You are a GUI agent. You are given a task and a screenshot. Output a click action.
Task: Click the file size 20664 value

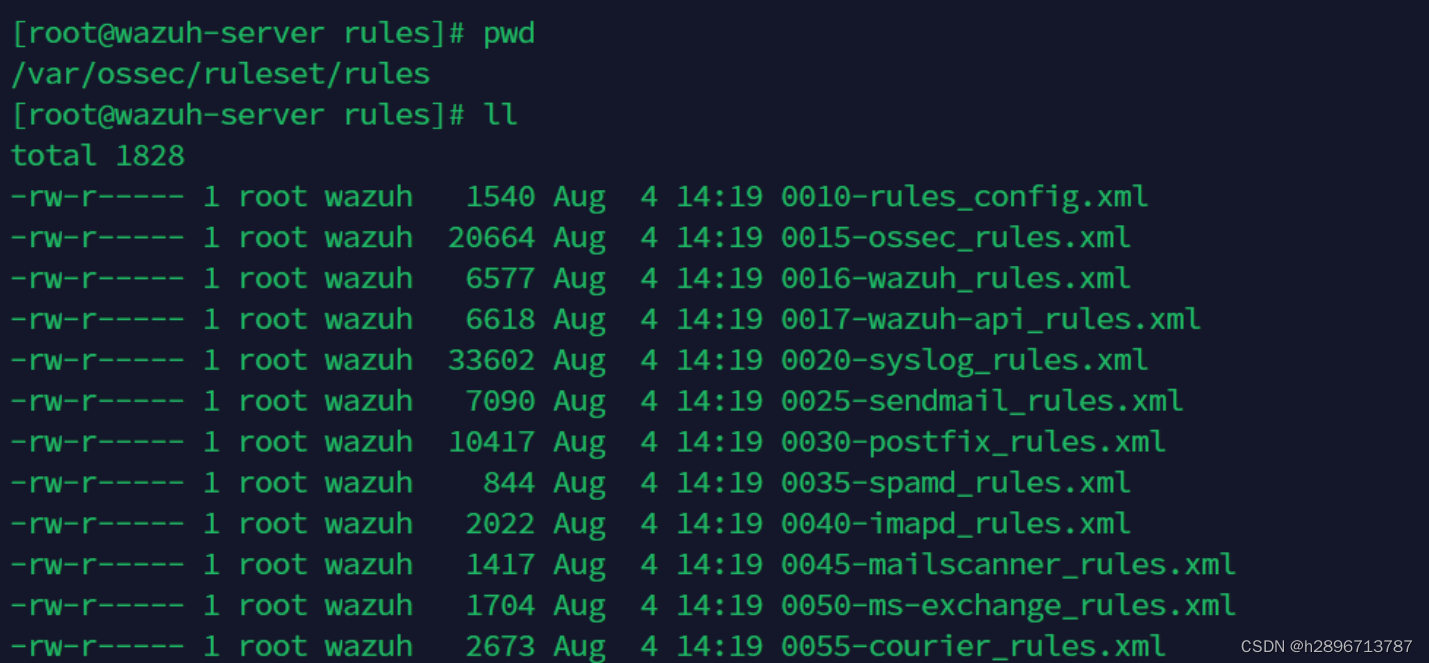tap(491, 238)
